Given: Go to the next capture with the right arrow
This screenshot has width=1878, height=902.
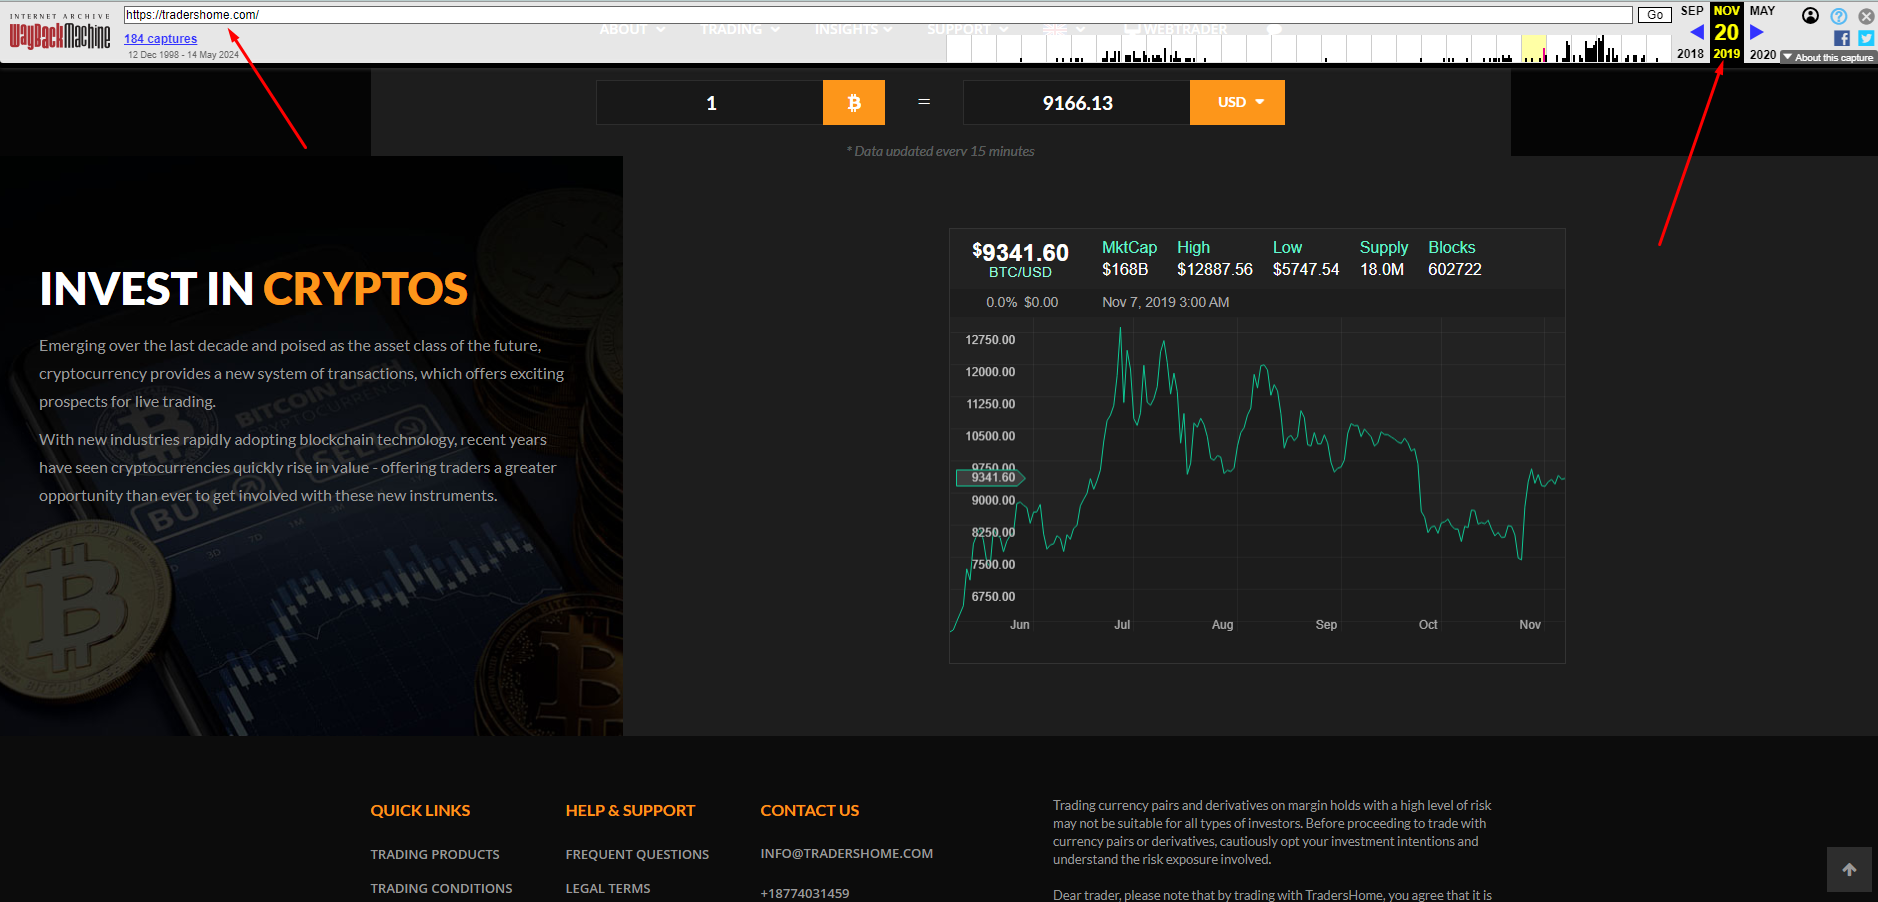Looking at the screenshot, I should (1757, 32).
